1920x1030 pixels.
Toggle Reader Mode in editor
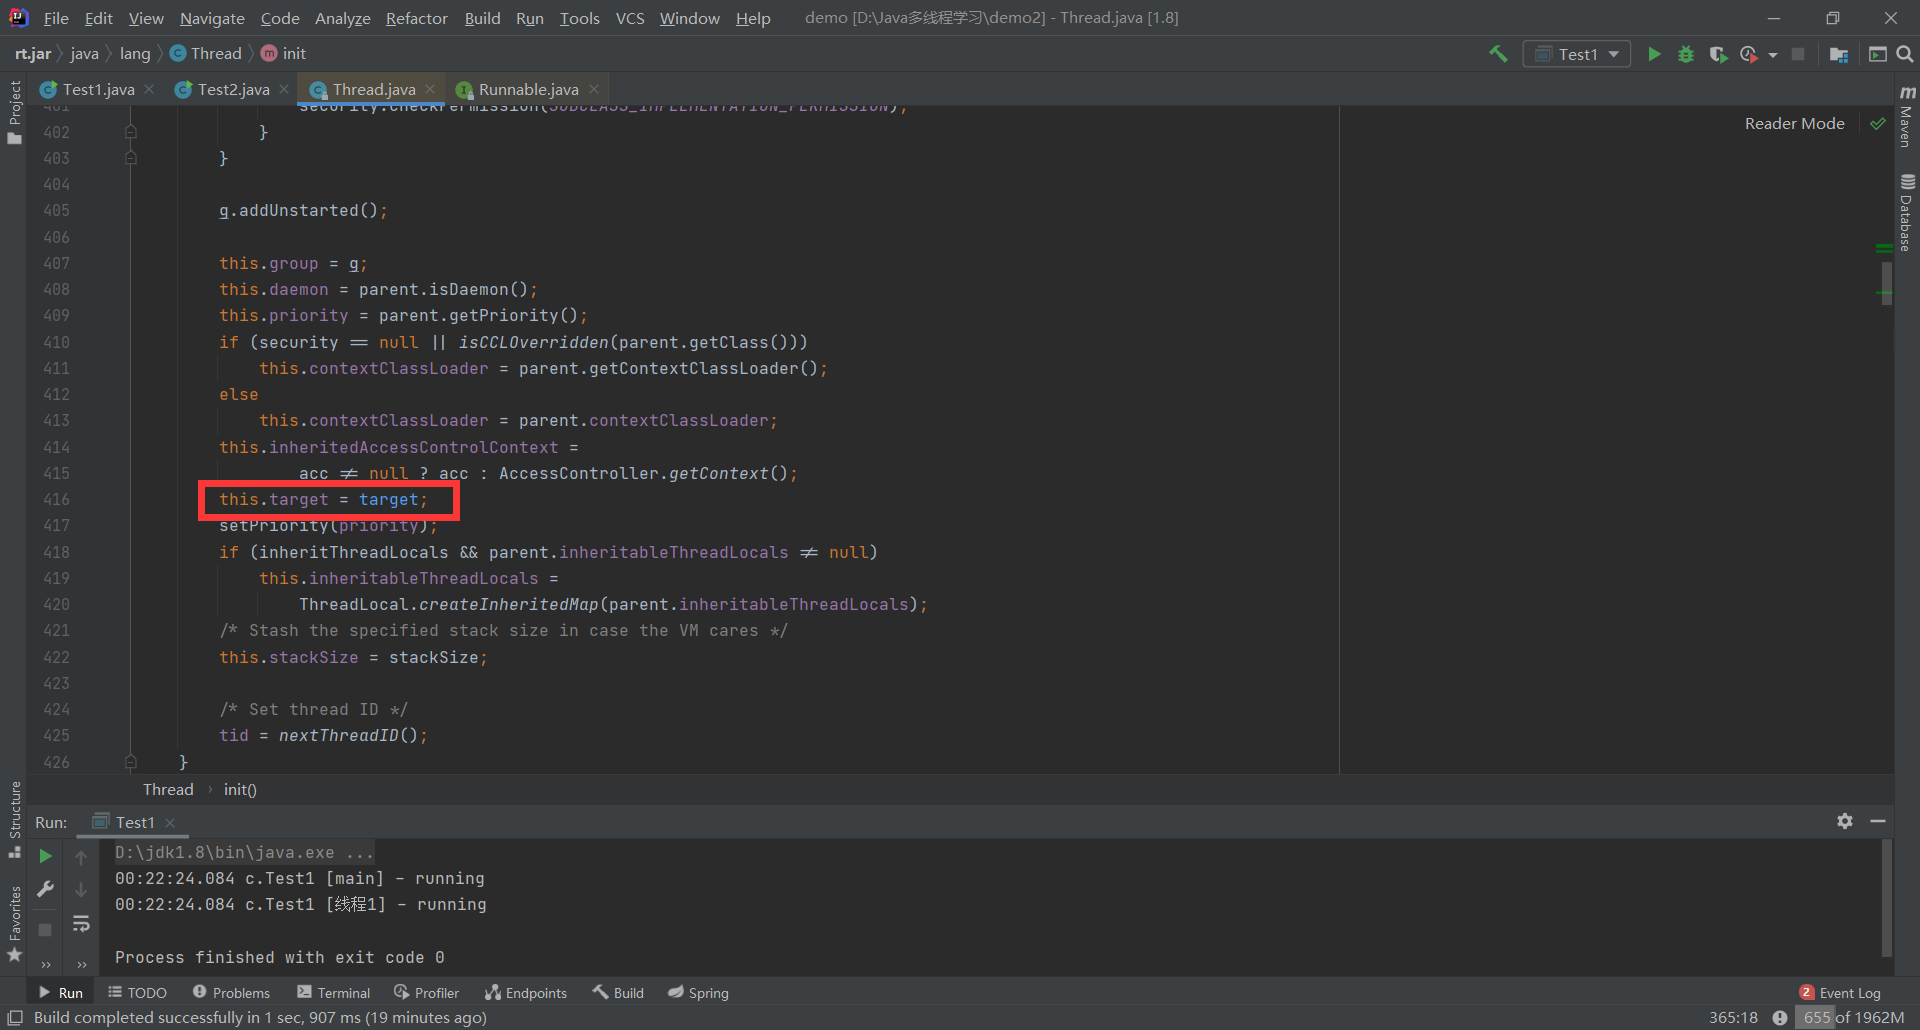pyautogui.click(x=1794, y=124)
